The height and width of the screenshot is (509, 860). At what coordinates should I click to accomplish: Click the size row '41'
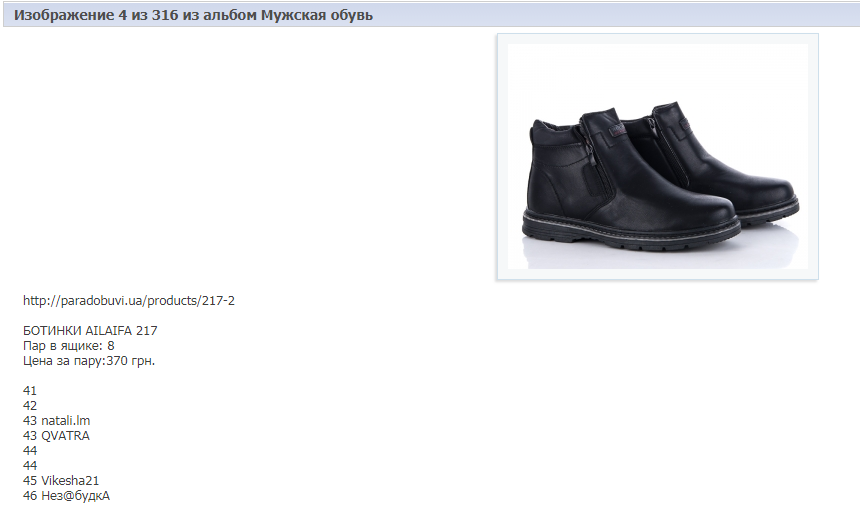(30, 391)
